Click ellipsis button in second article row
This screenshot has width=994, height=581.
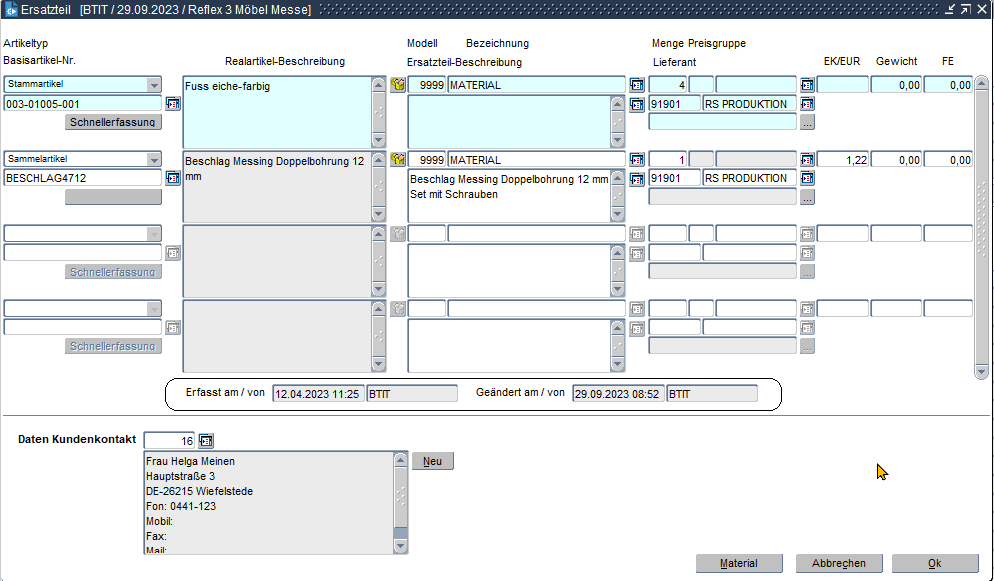(x=807, y=197)
